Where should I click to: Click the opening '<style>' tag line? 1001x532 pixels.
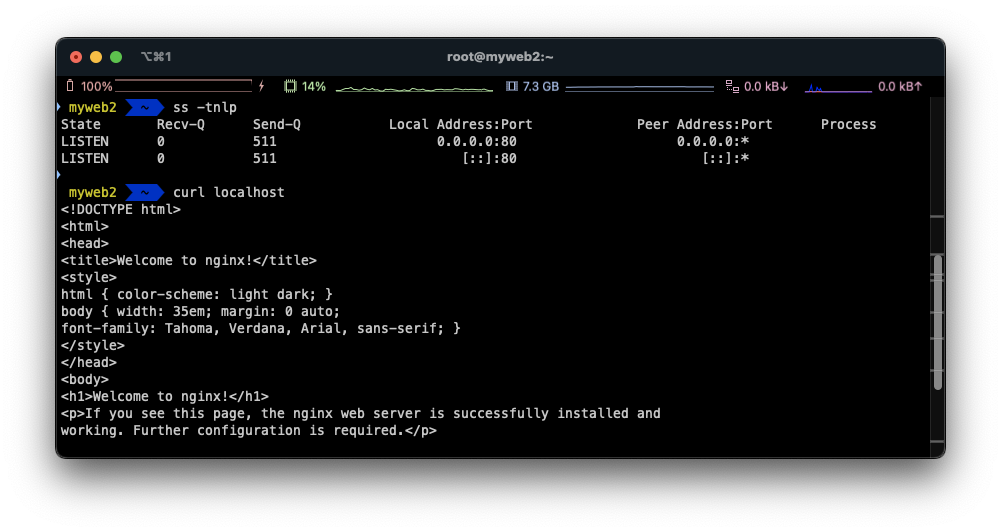point(89,277)
